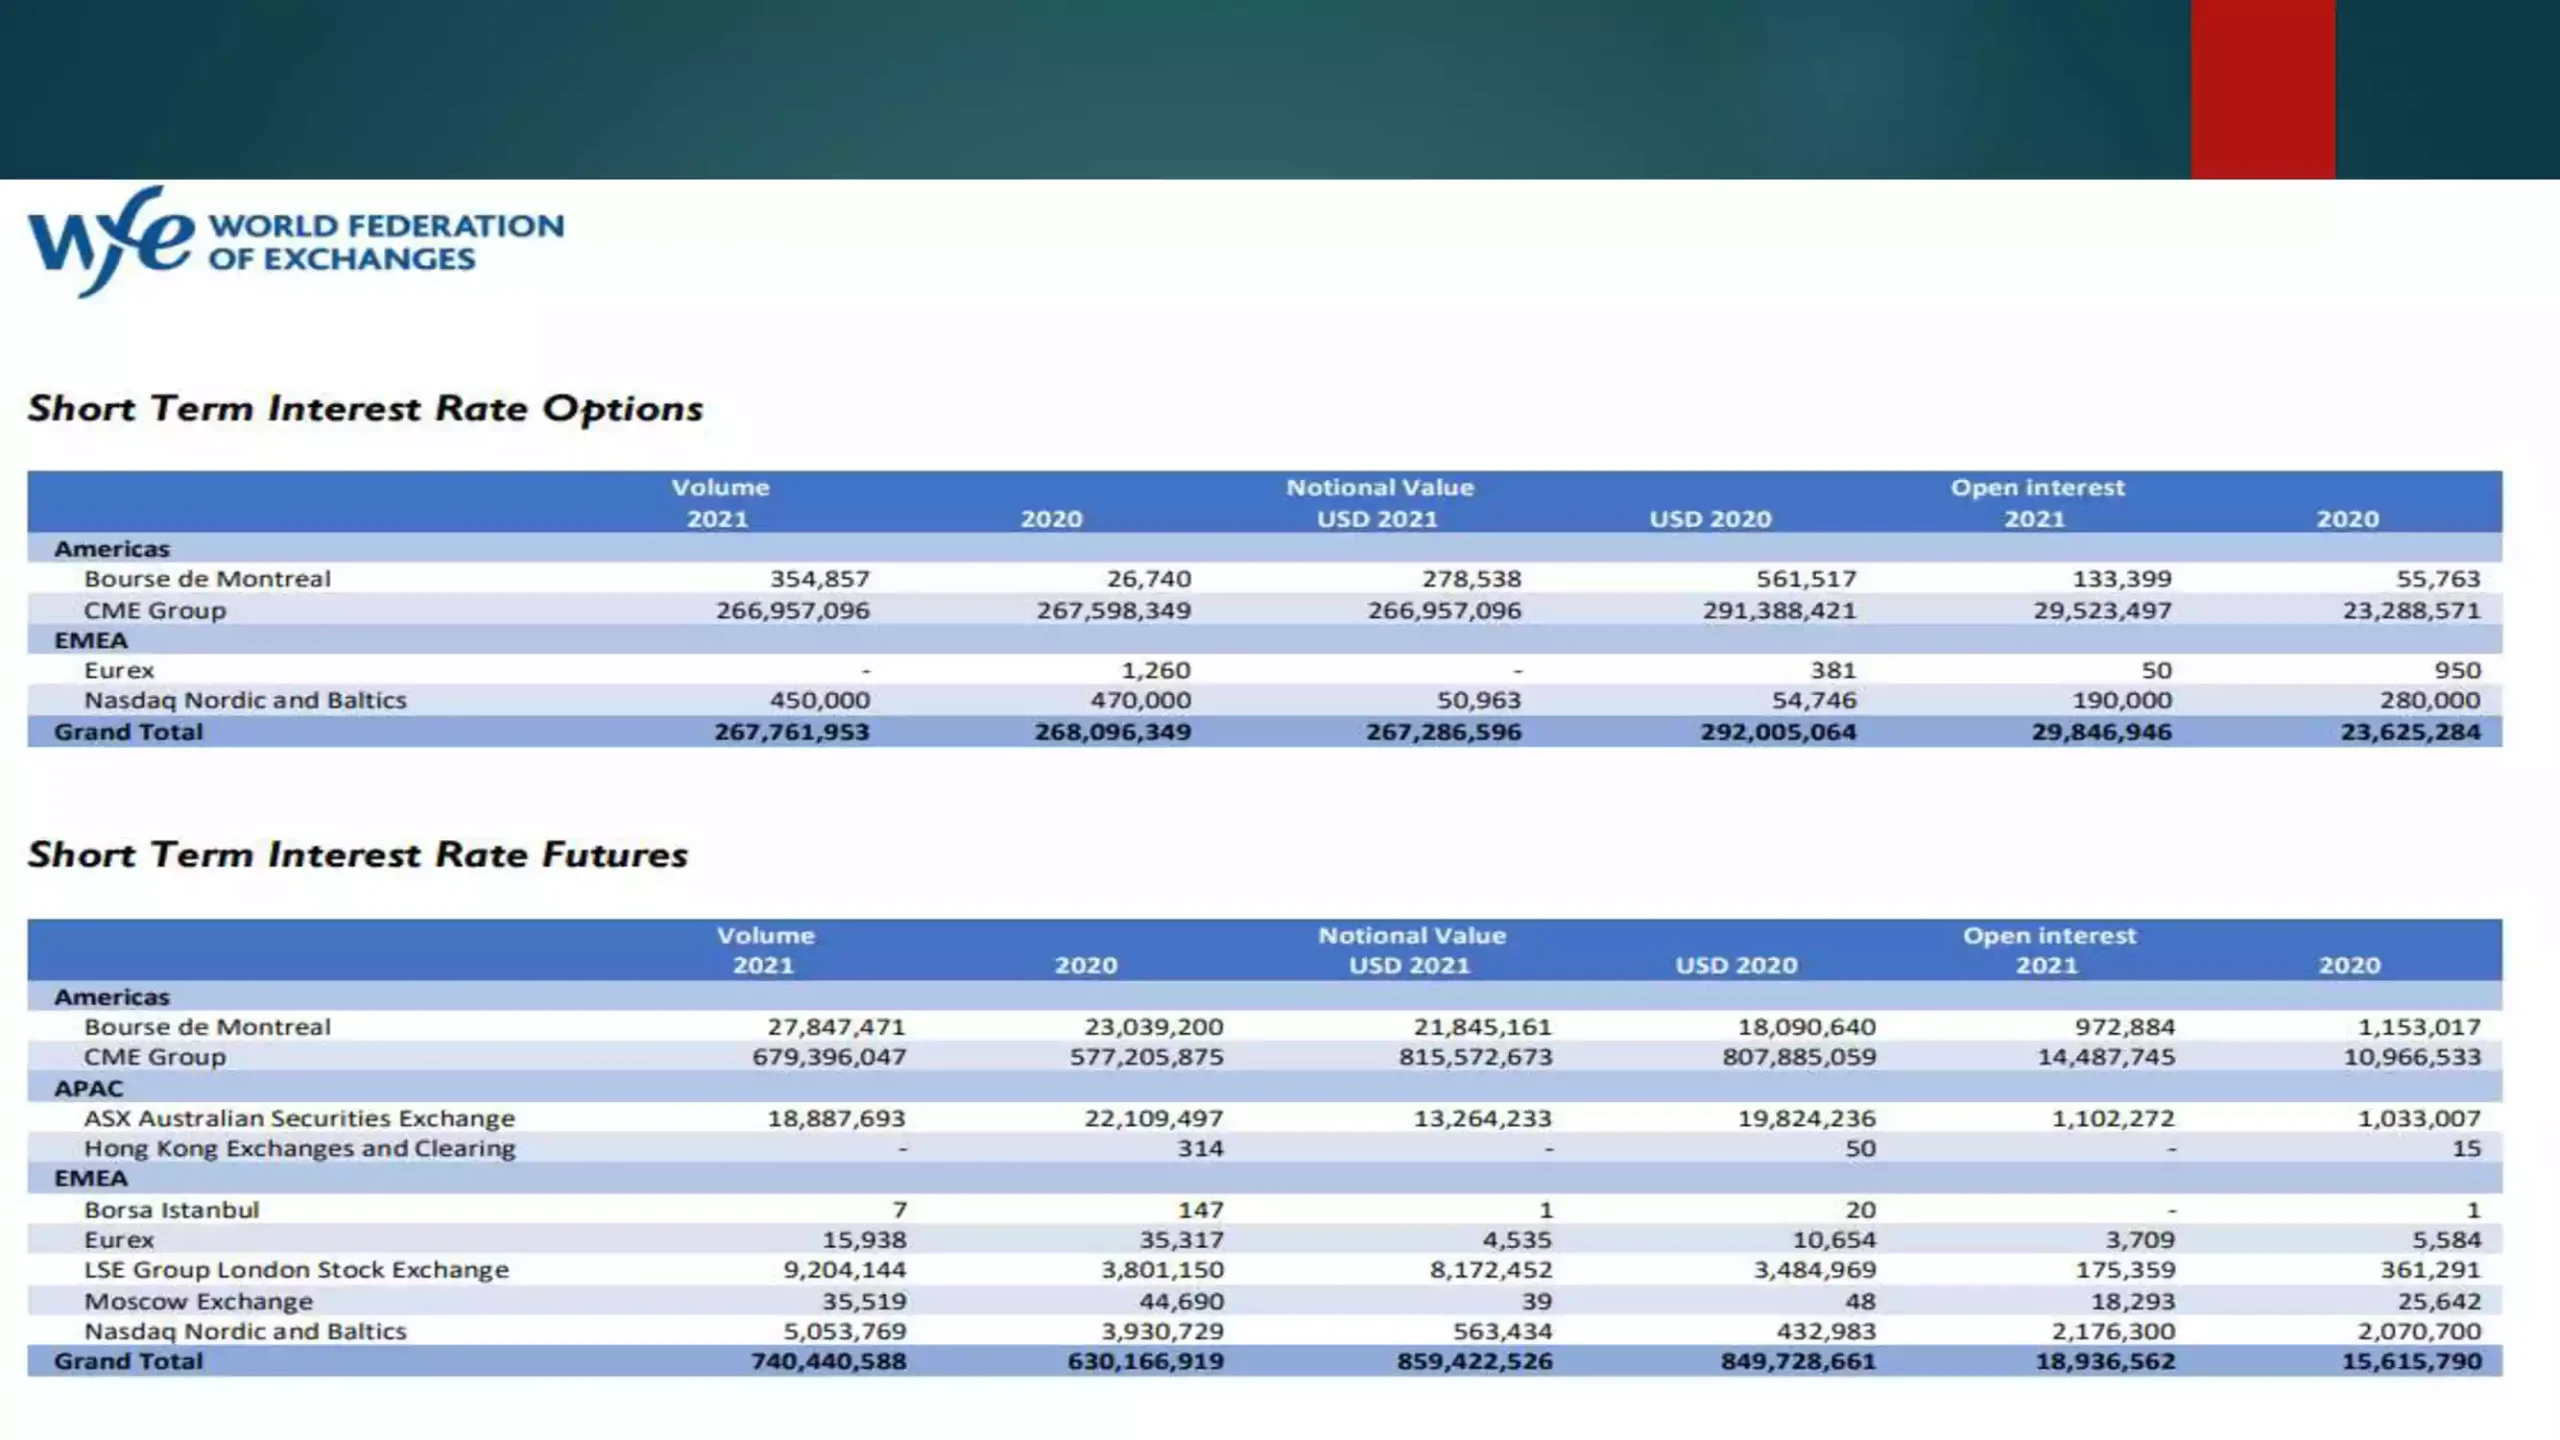This screenshot has height=1440, width=2560.
Task: Click the LSE Group London Stock Exchange label
Action: pyautogui.click(x=296, y=1270)
